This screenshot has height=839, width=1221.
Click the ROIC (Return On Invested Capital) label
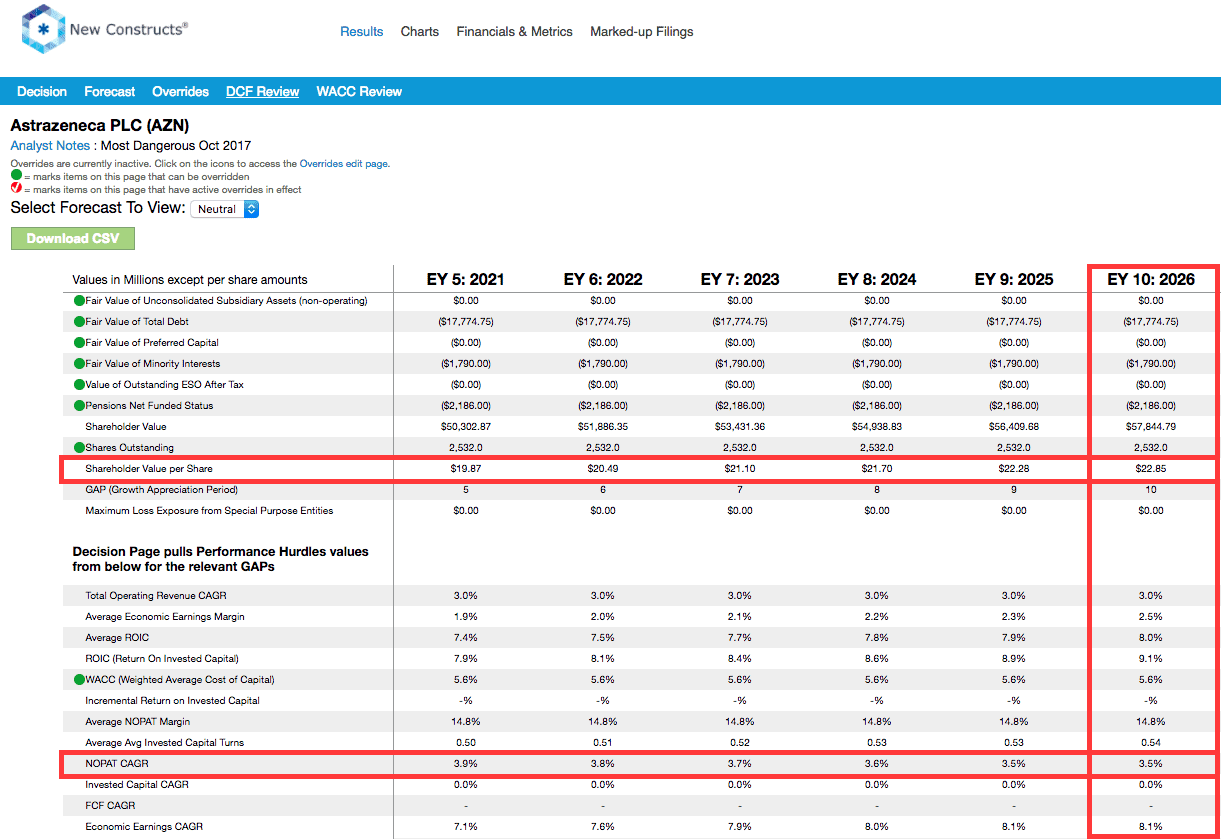162,659
